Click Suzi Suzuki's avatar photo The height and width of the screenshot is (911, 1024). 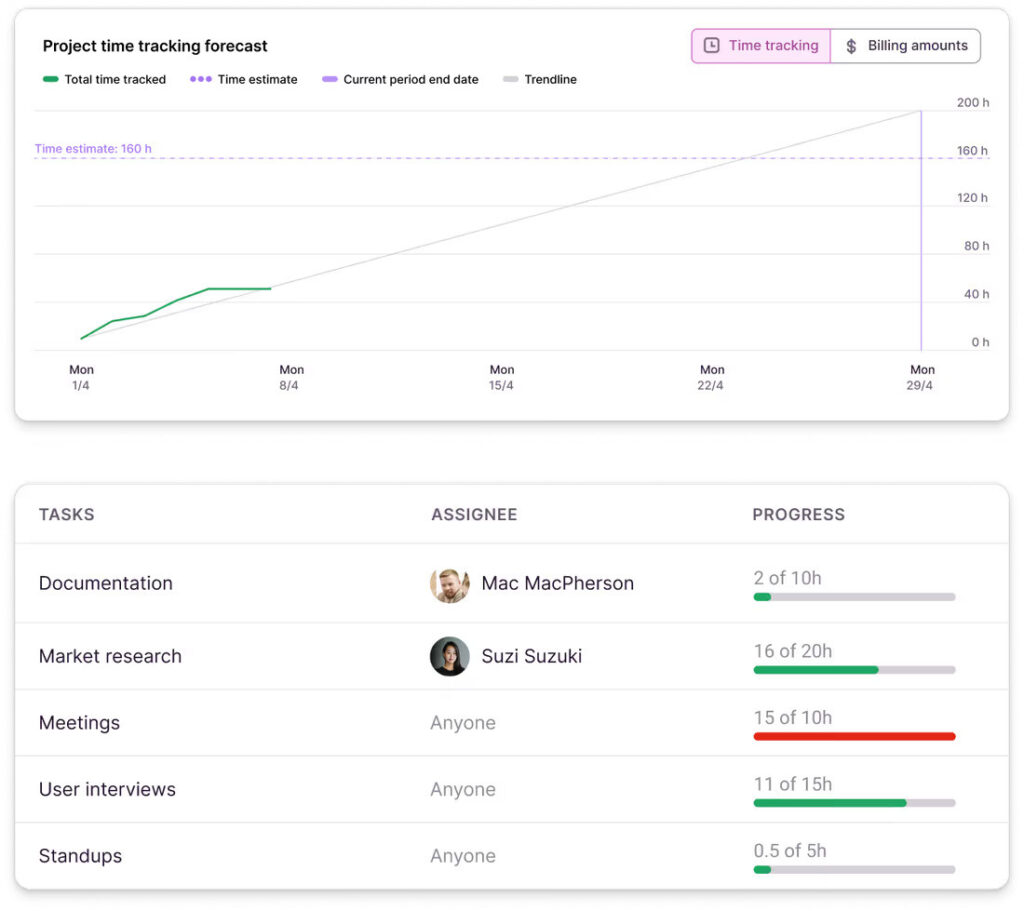(x=449, y=657)
